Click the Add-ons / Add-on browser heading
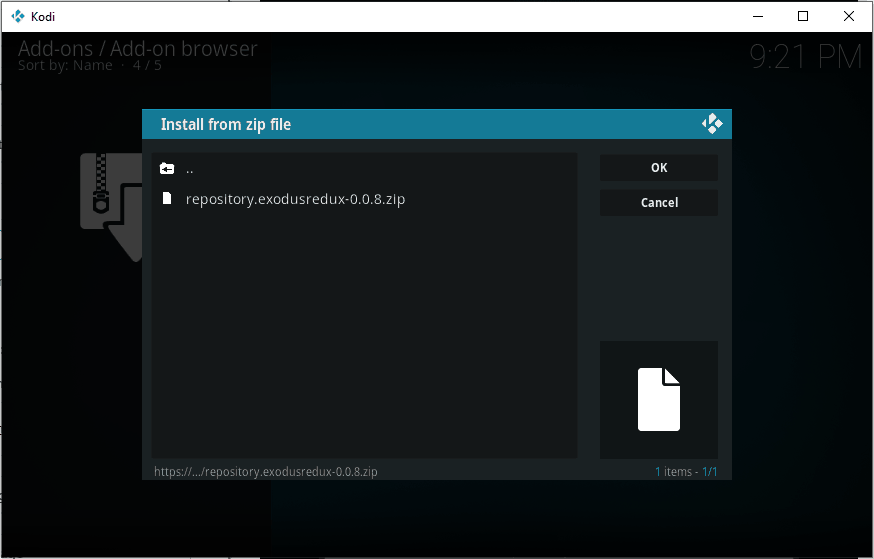 pos(138,48)
